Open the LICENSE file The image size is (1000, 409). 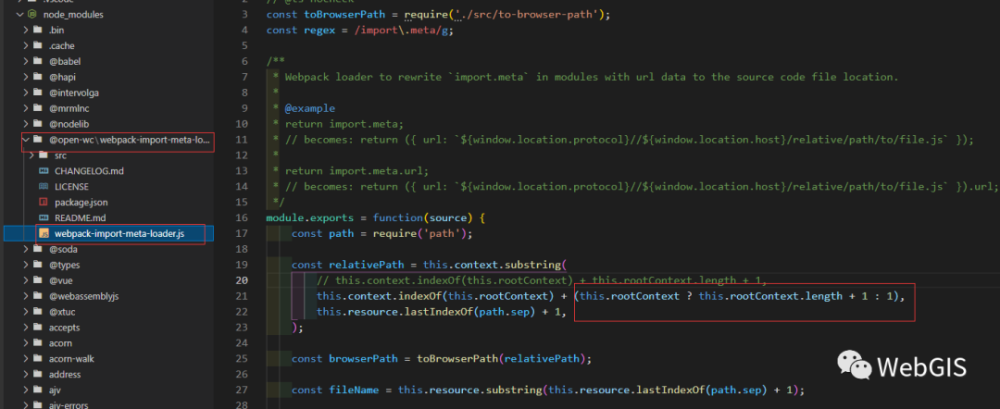click(71, 186)
